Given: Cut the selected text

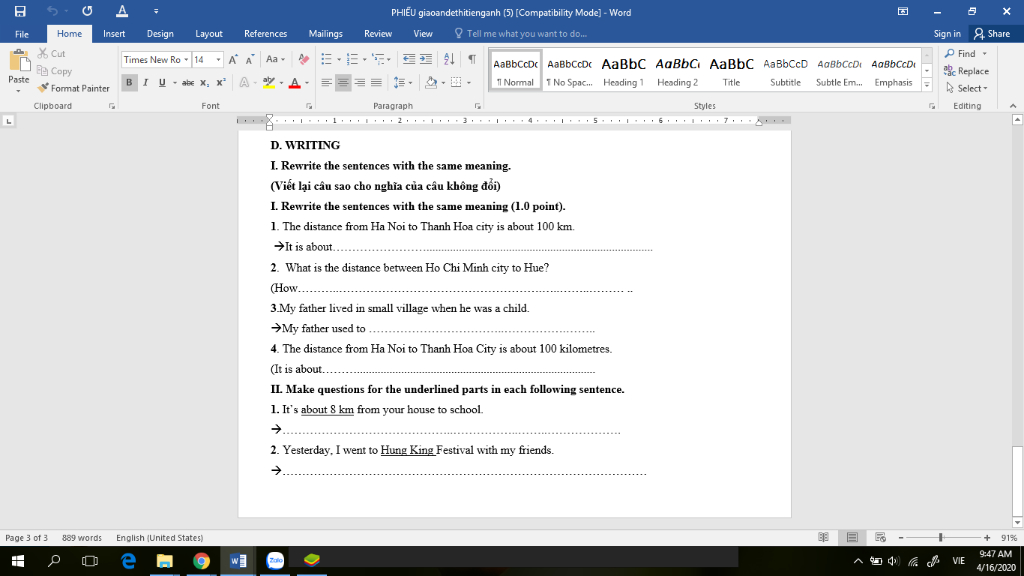Looking at the screenshot, I should click(52, 54).
